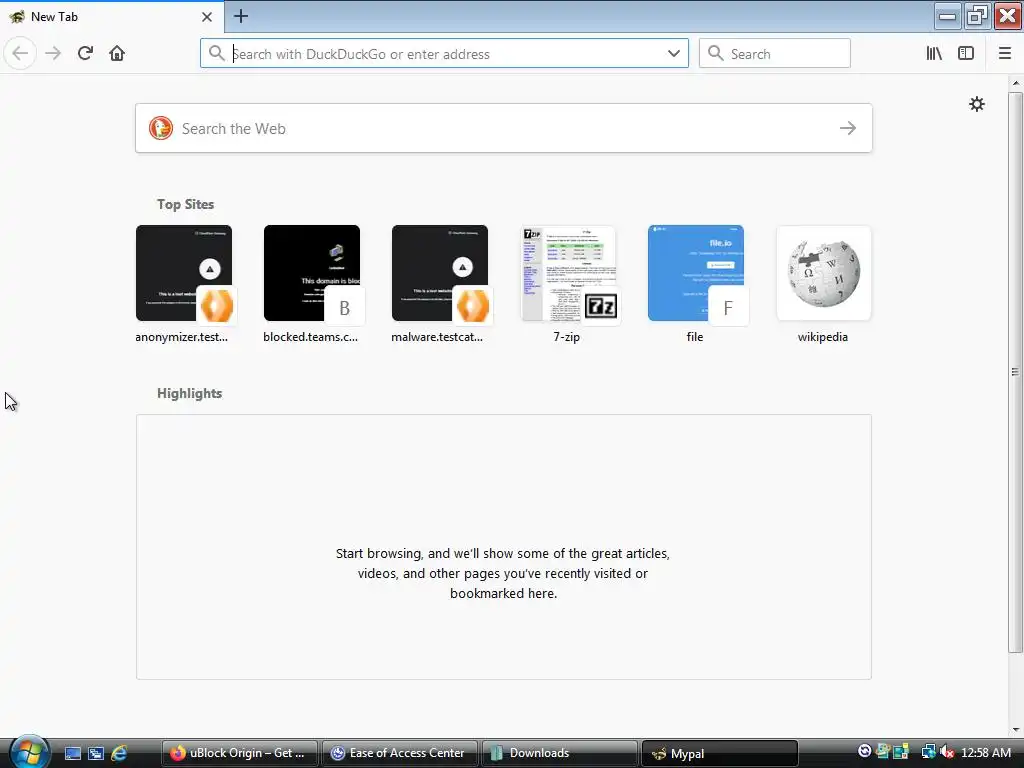Click the network tray icon
The image size is (1024, 768).
(x=928, y=752)
